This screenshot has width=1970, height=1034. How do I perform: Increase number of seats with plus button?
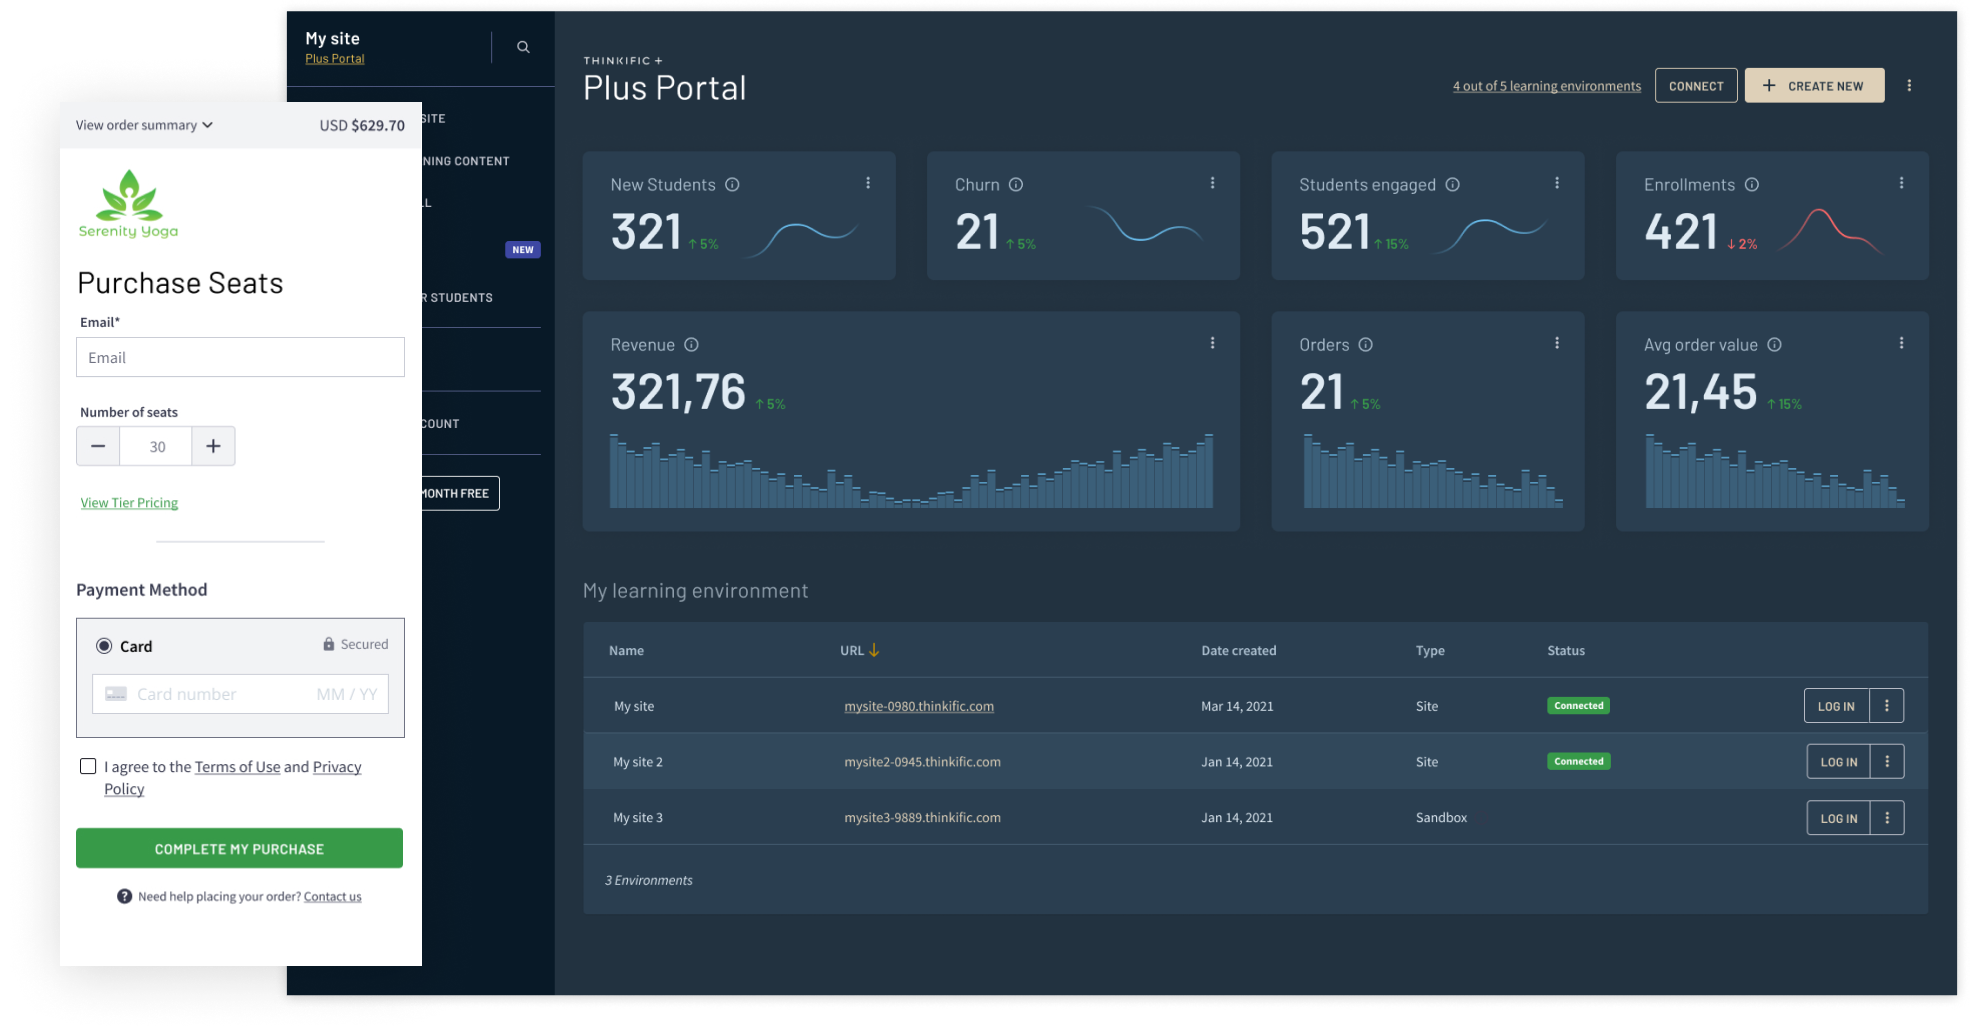(213, 446)
